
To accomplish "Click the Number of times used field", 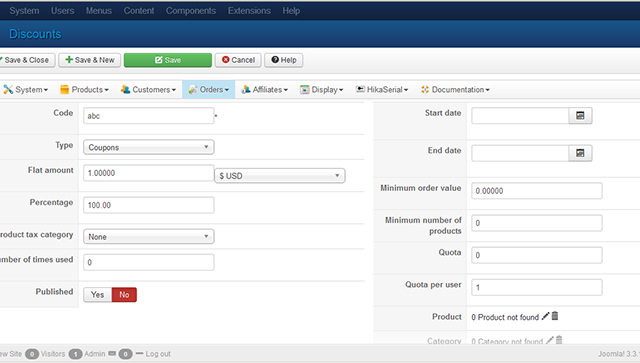I will [x=149, y=262].
